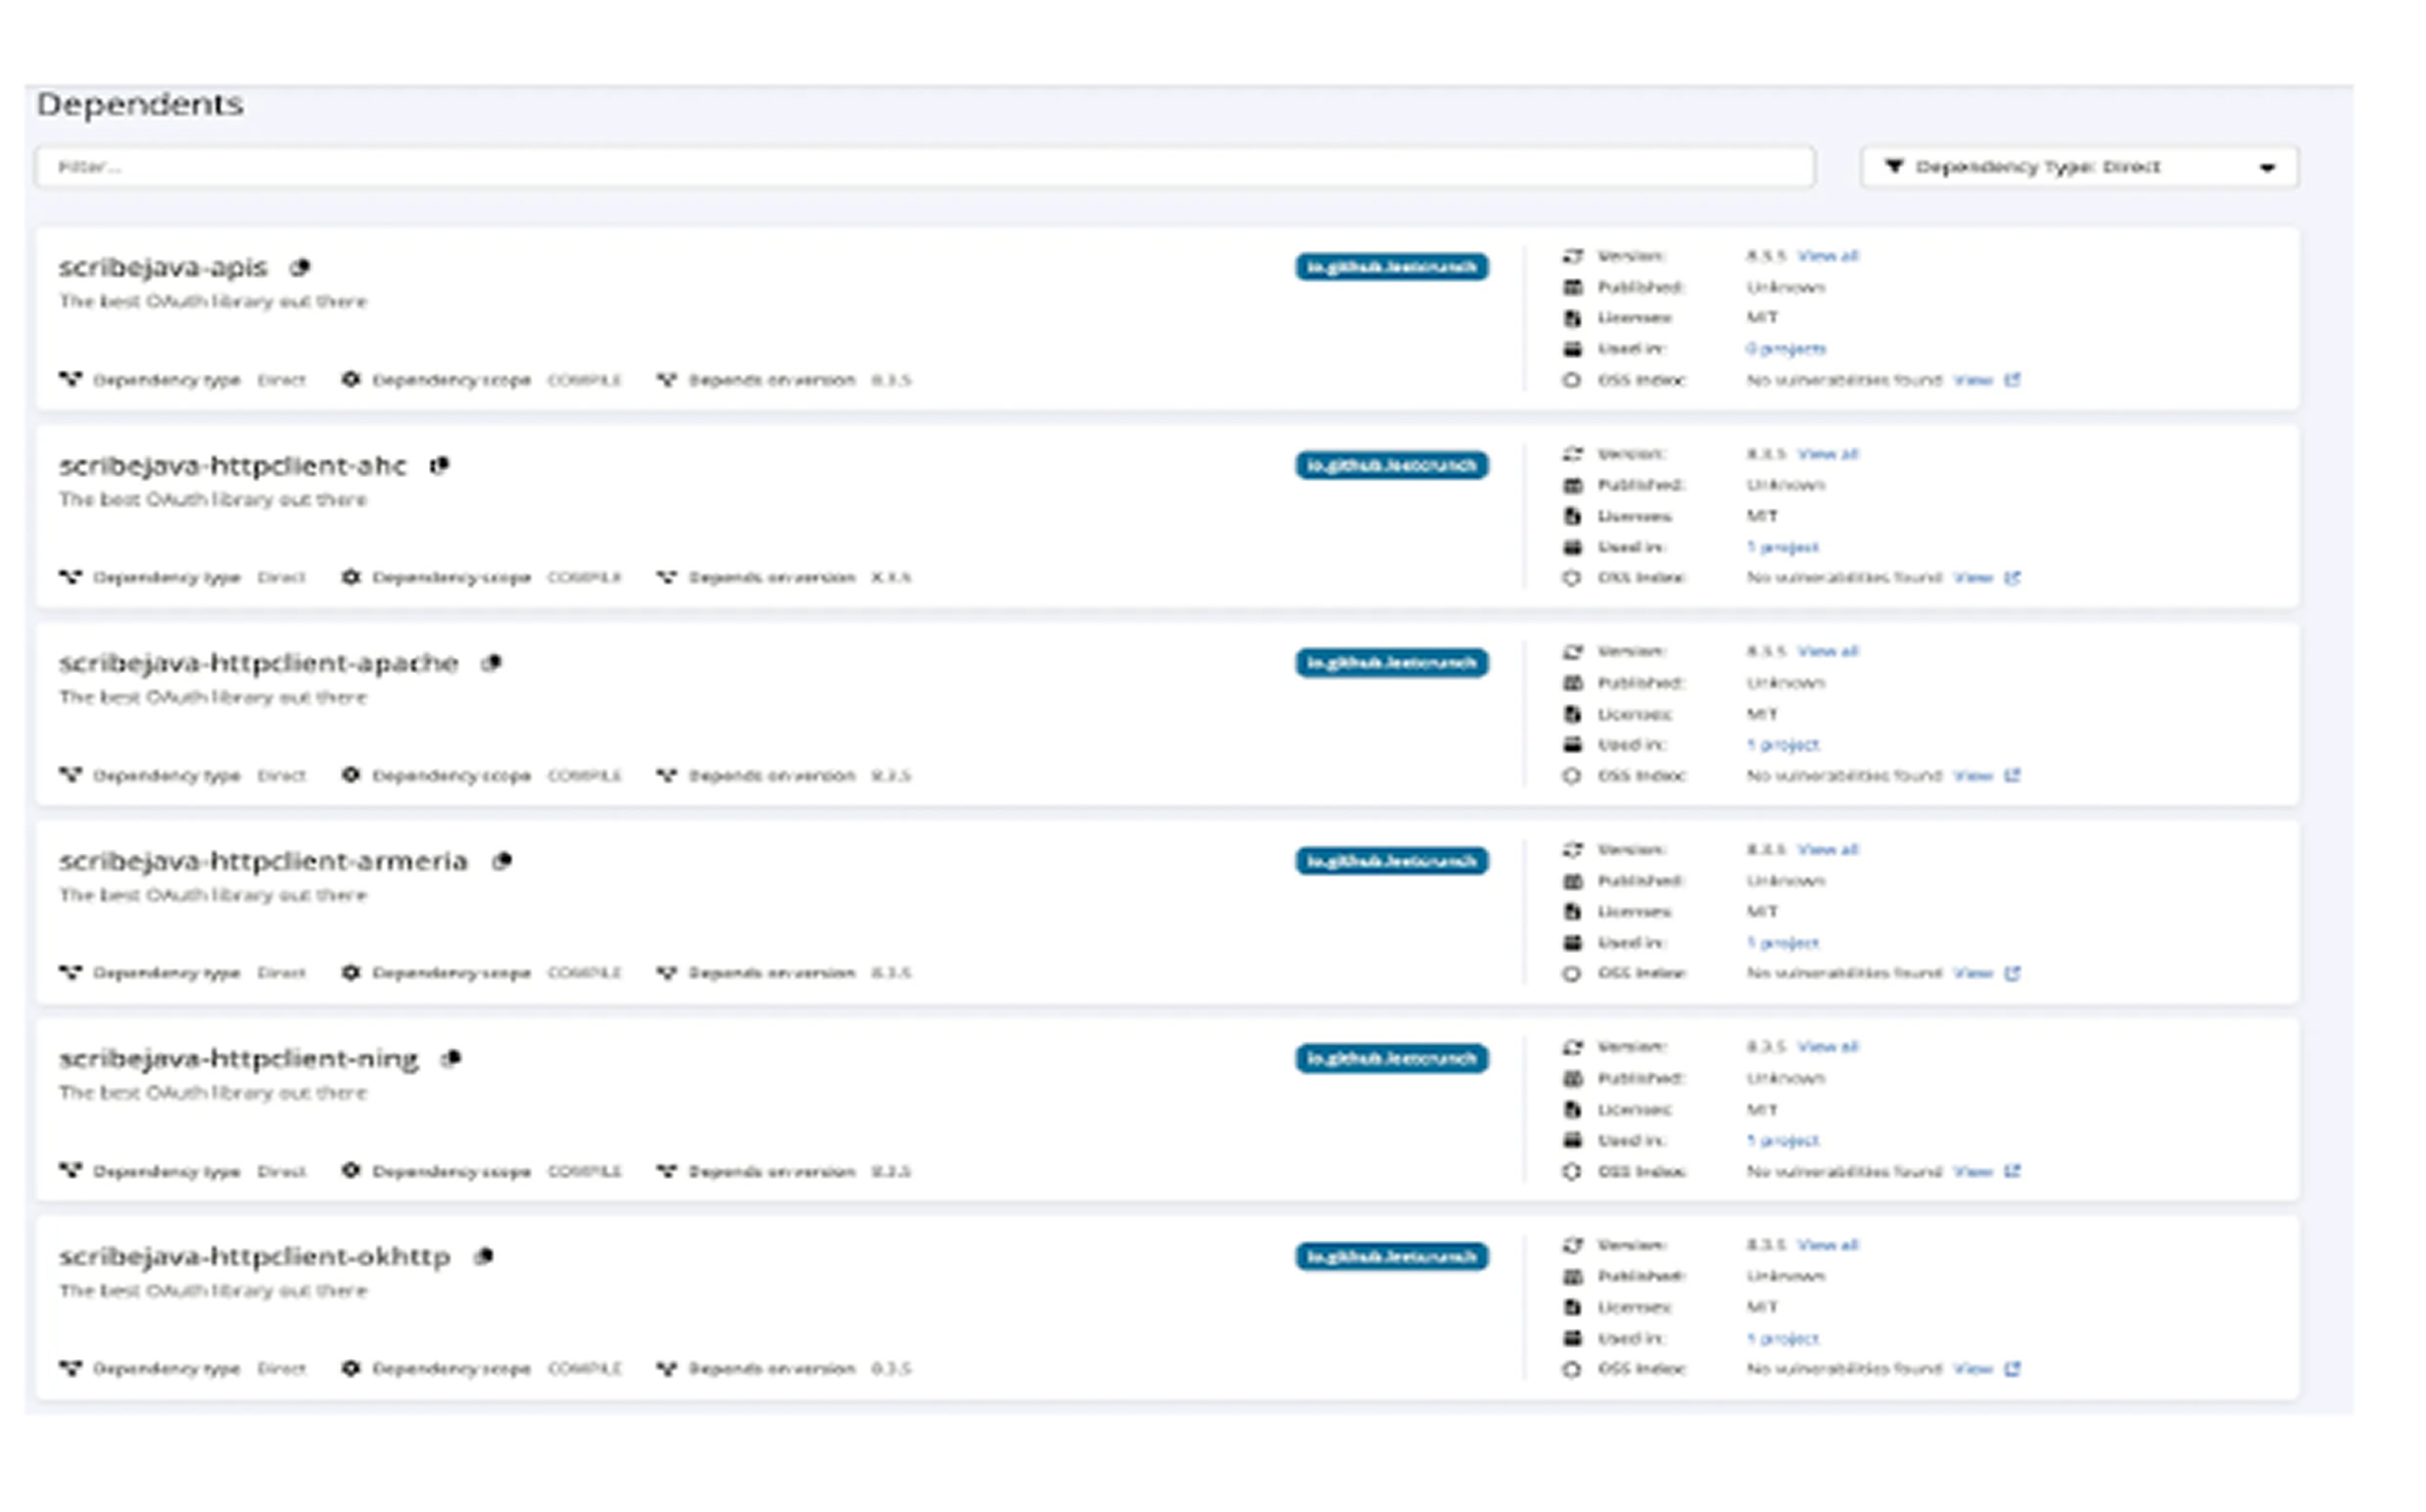Click copy icon next to scribejava-httpclient-apache

491,663
